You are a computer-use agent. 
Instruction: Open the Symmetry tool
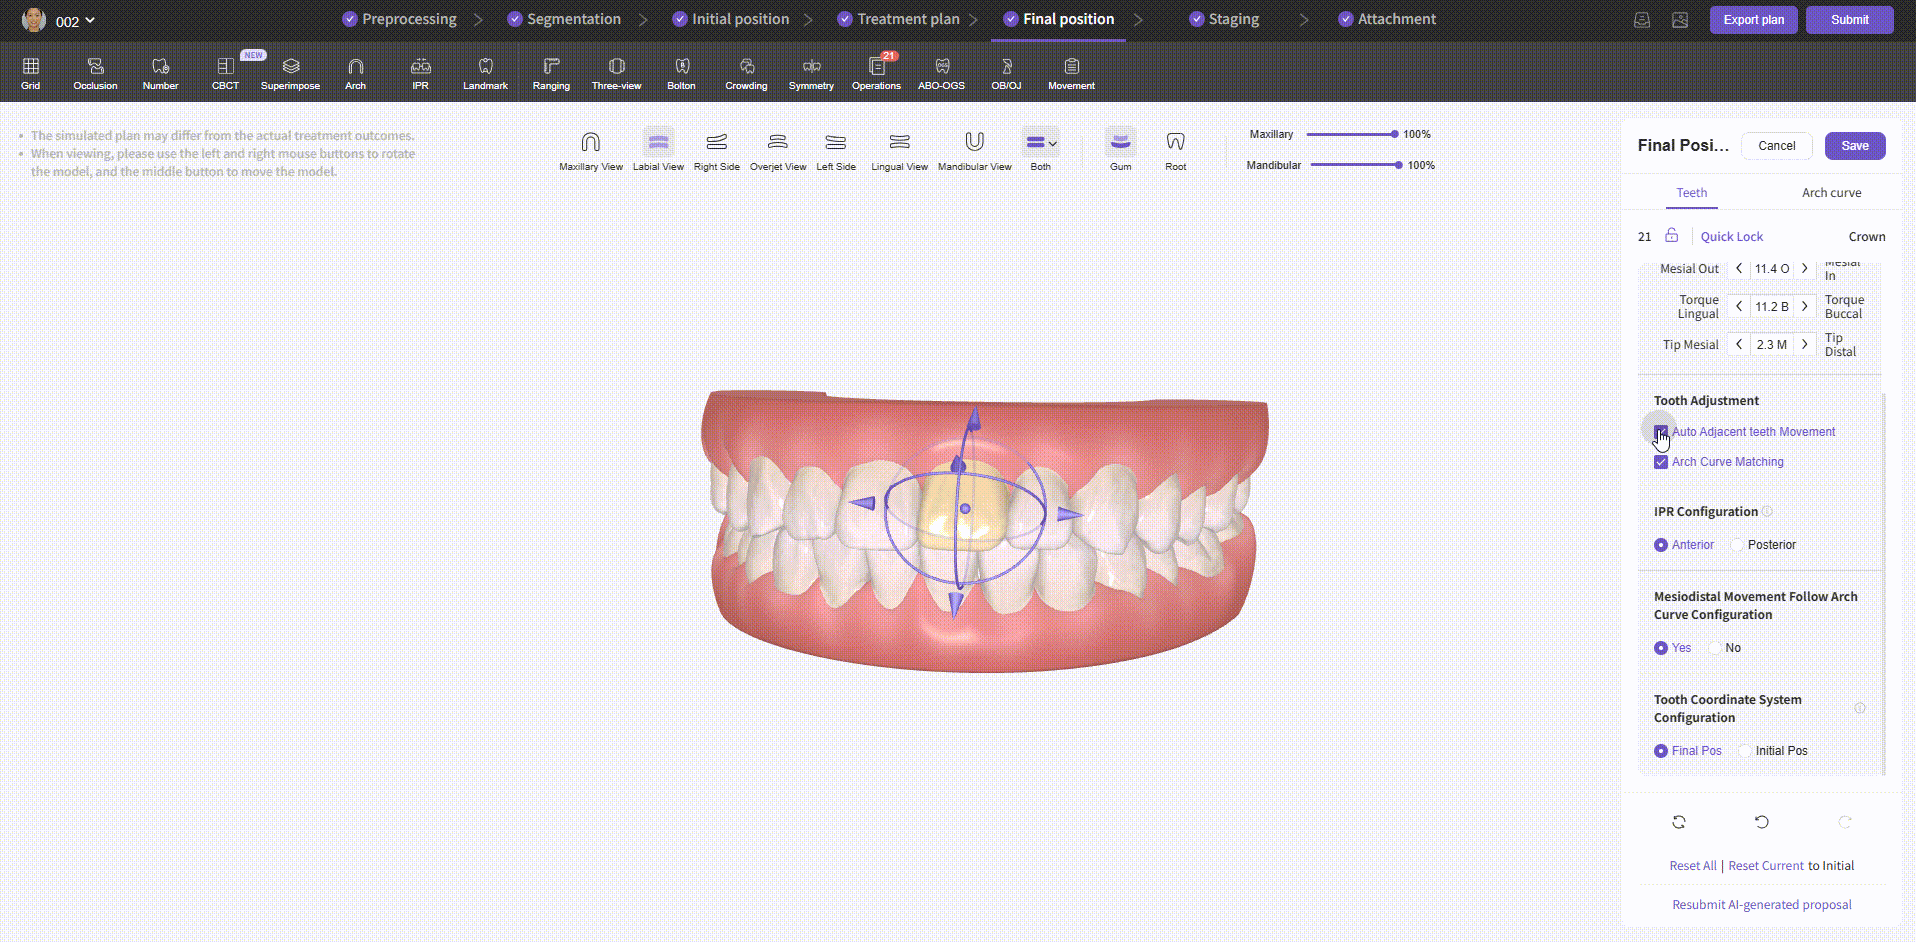[811, 73]
